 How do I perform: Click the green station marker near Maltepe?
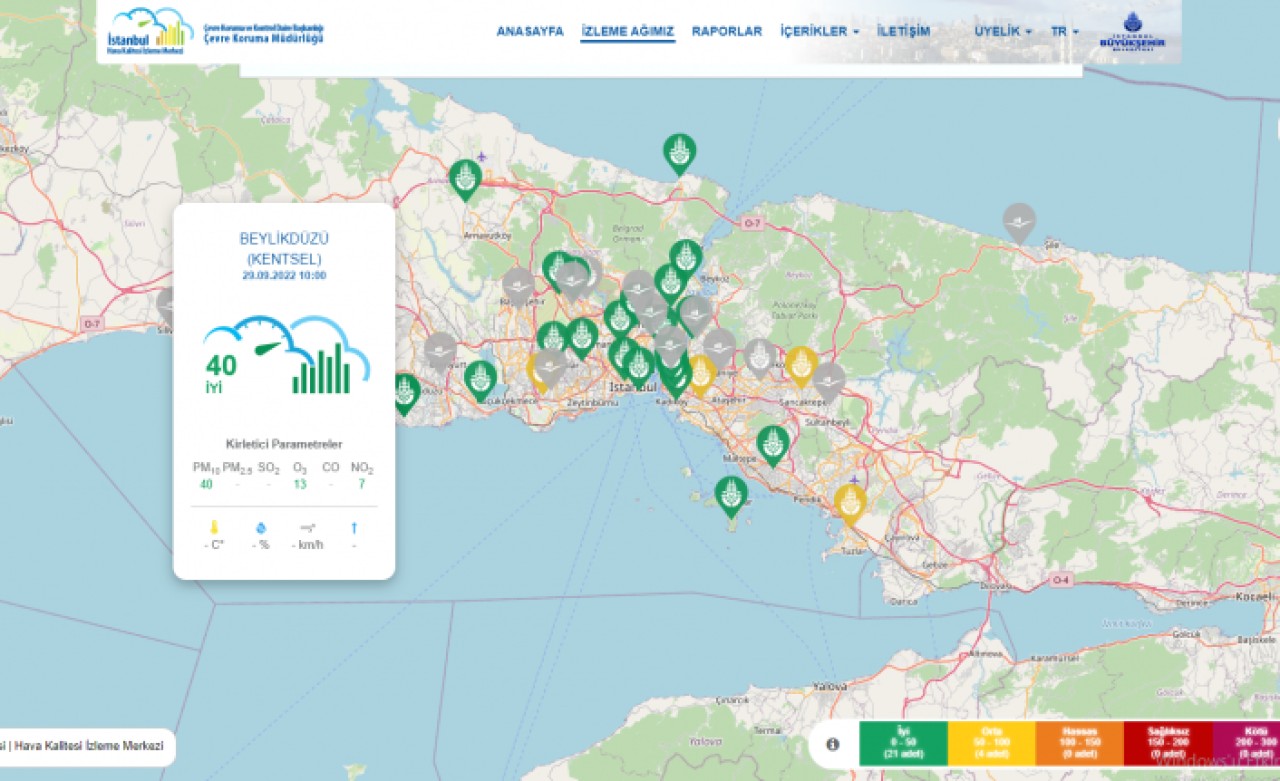click(x=773, y=443)
